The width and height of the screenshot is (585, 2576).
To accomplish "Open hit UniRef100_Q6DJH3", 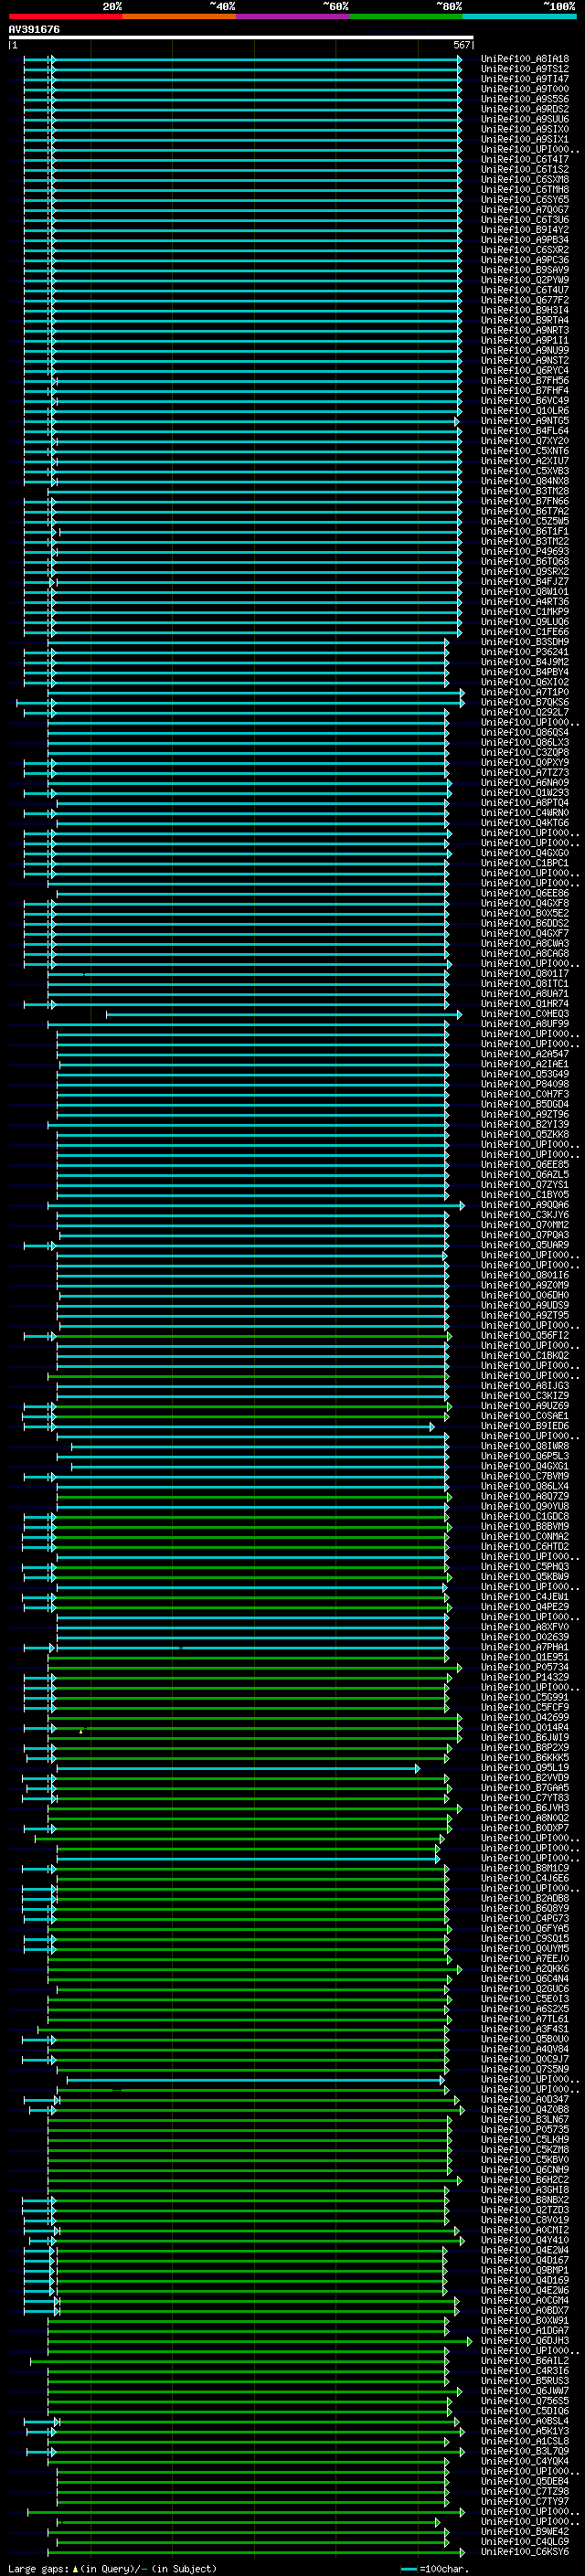I will click(525, 2340).
